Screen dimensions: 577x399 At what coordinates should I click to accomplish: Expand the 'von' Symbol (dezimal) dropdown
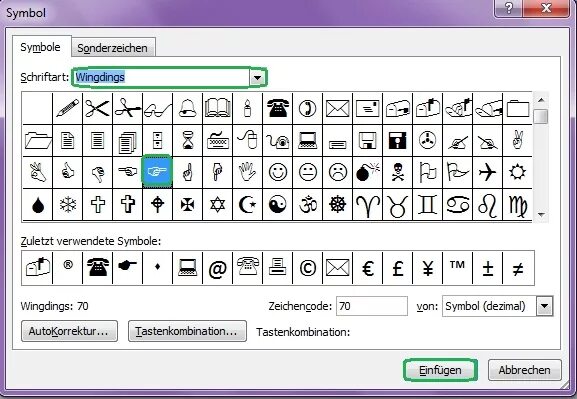pyautogui.click(x=545, y=306)
